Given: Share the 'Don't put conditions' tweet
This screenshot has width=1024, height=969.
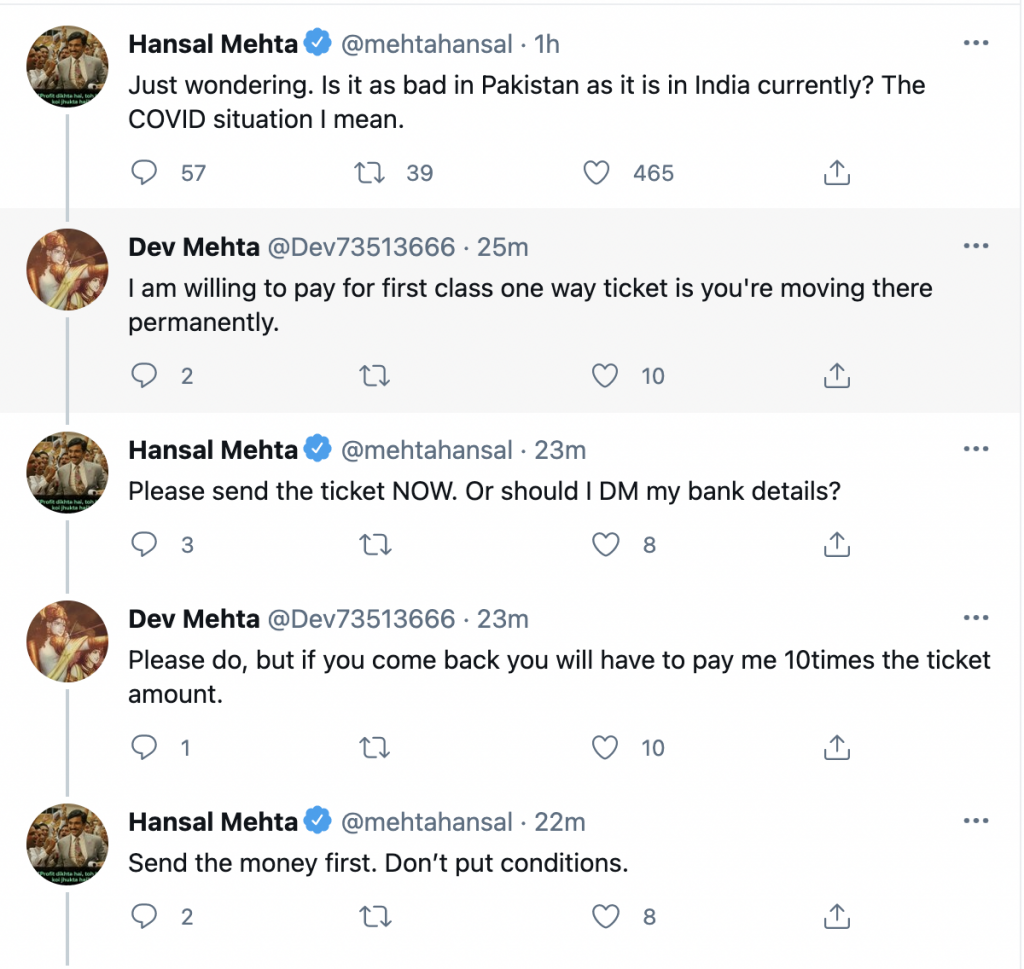Looking at the screenshot, I should coord(836,917).
